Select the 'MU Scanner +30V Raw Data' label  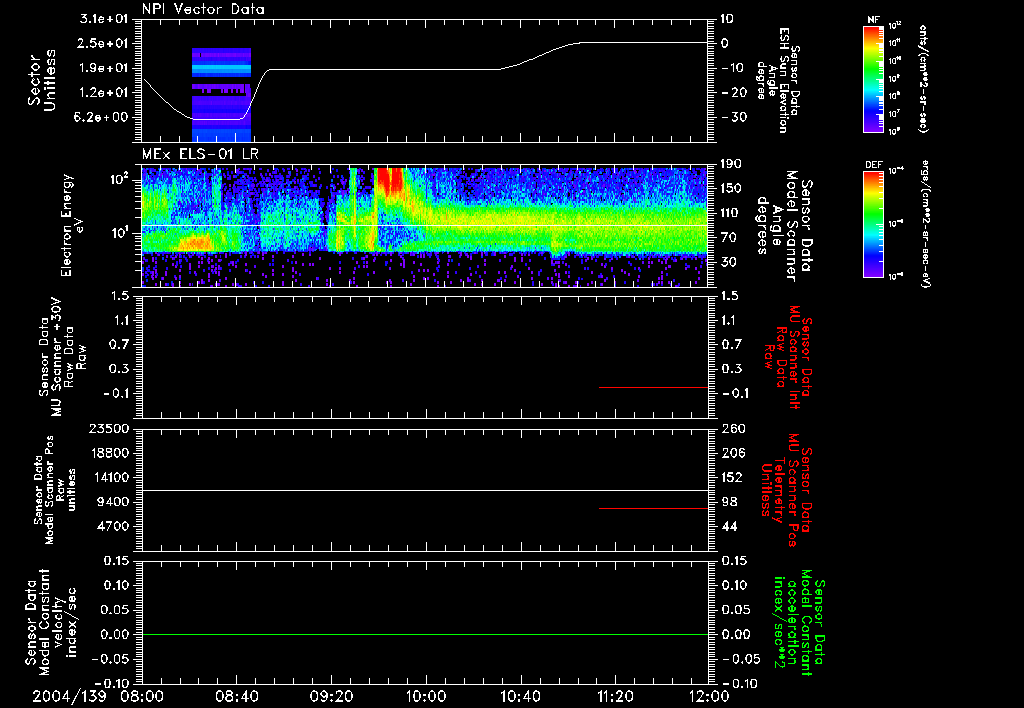pos(63,357)
